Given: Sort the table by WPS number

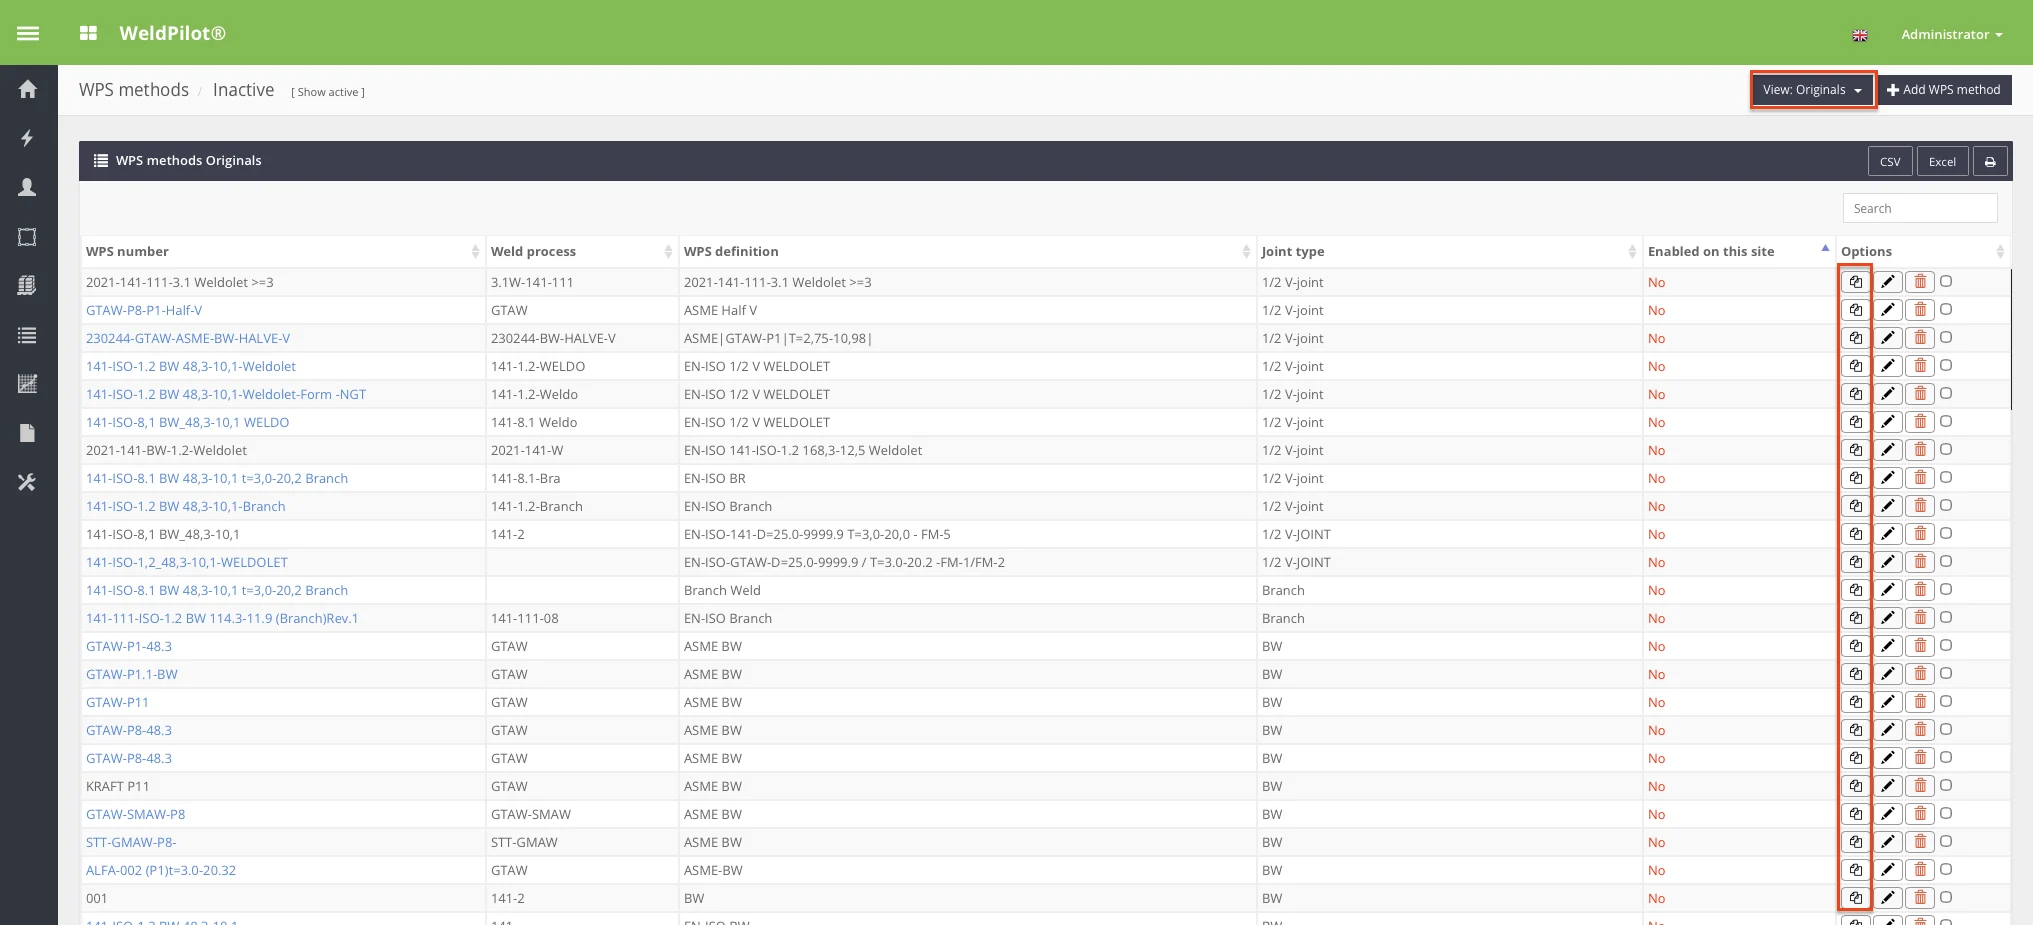Looking at the screenshot, I should pyautogui.click(x=283, y=252).
